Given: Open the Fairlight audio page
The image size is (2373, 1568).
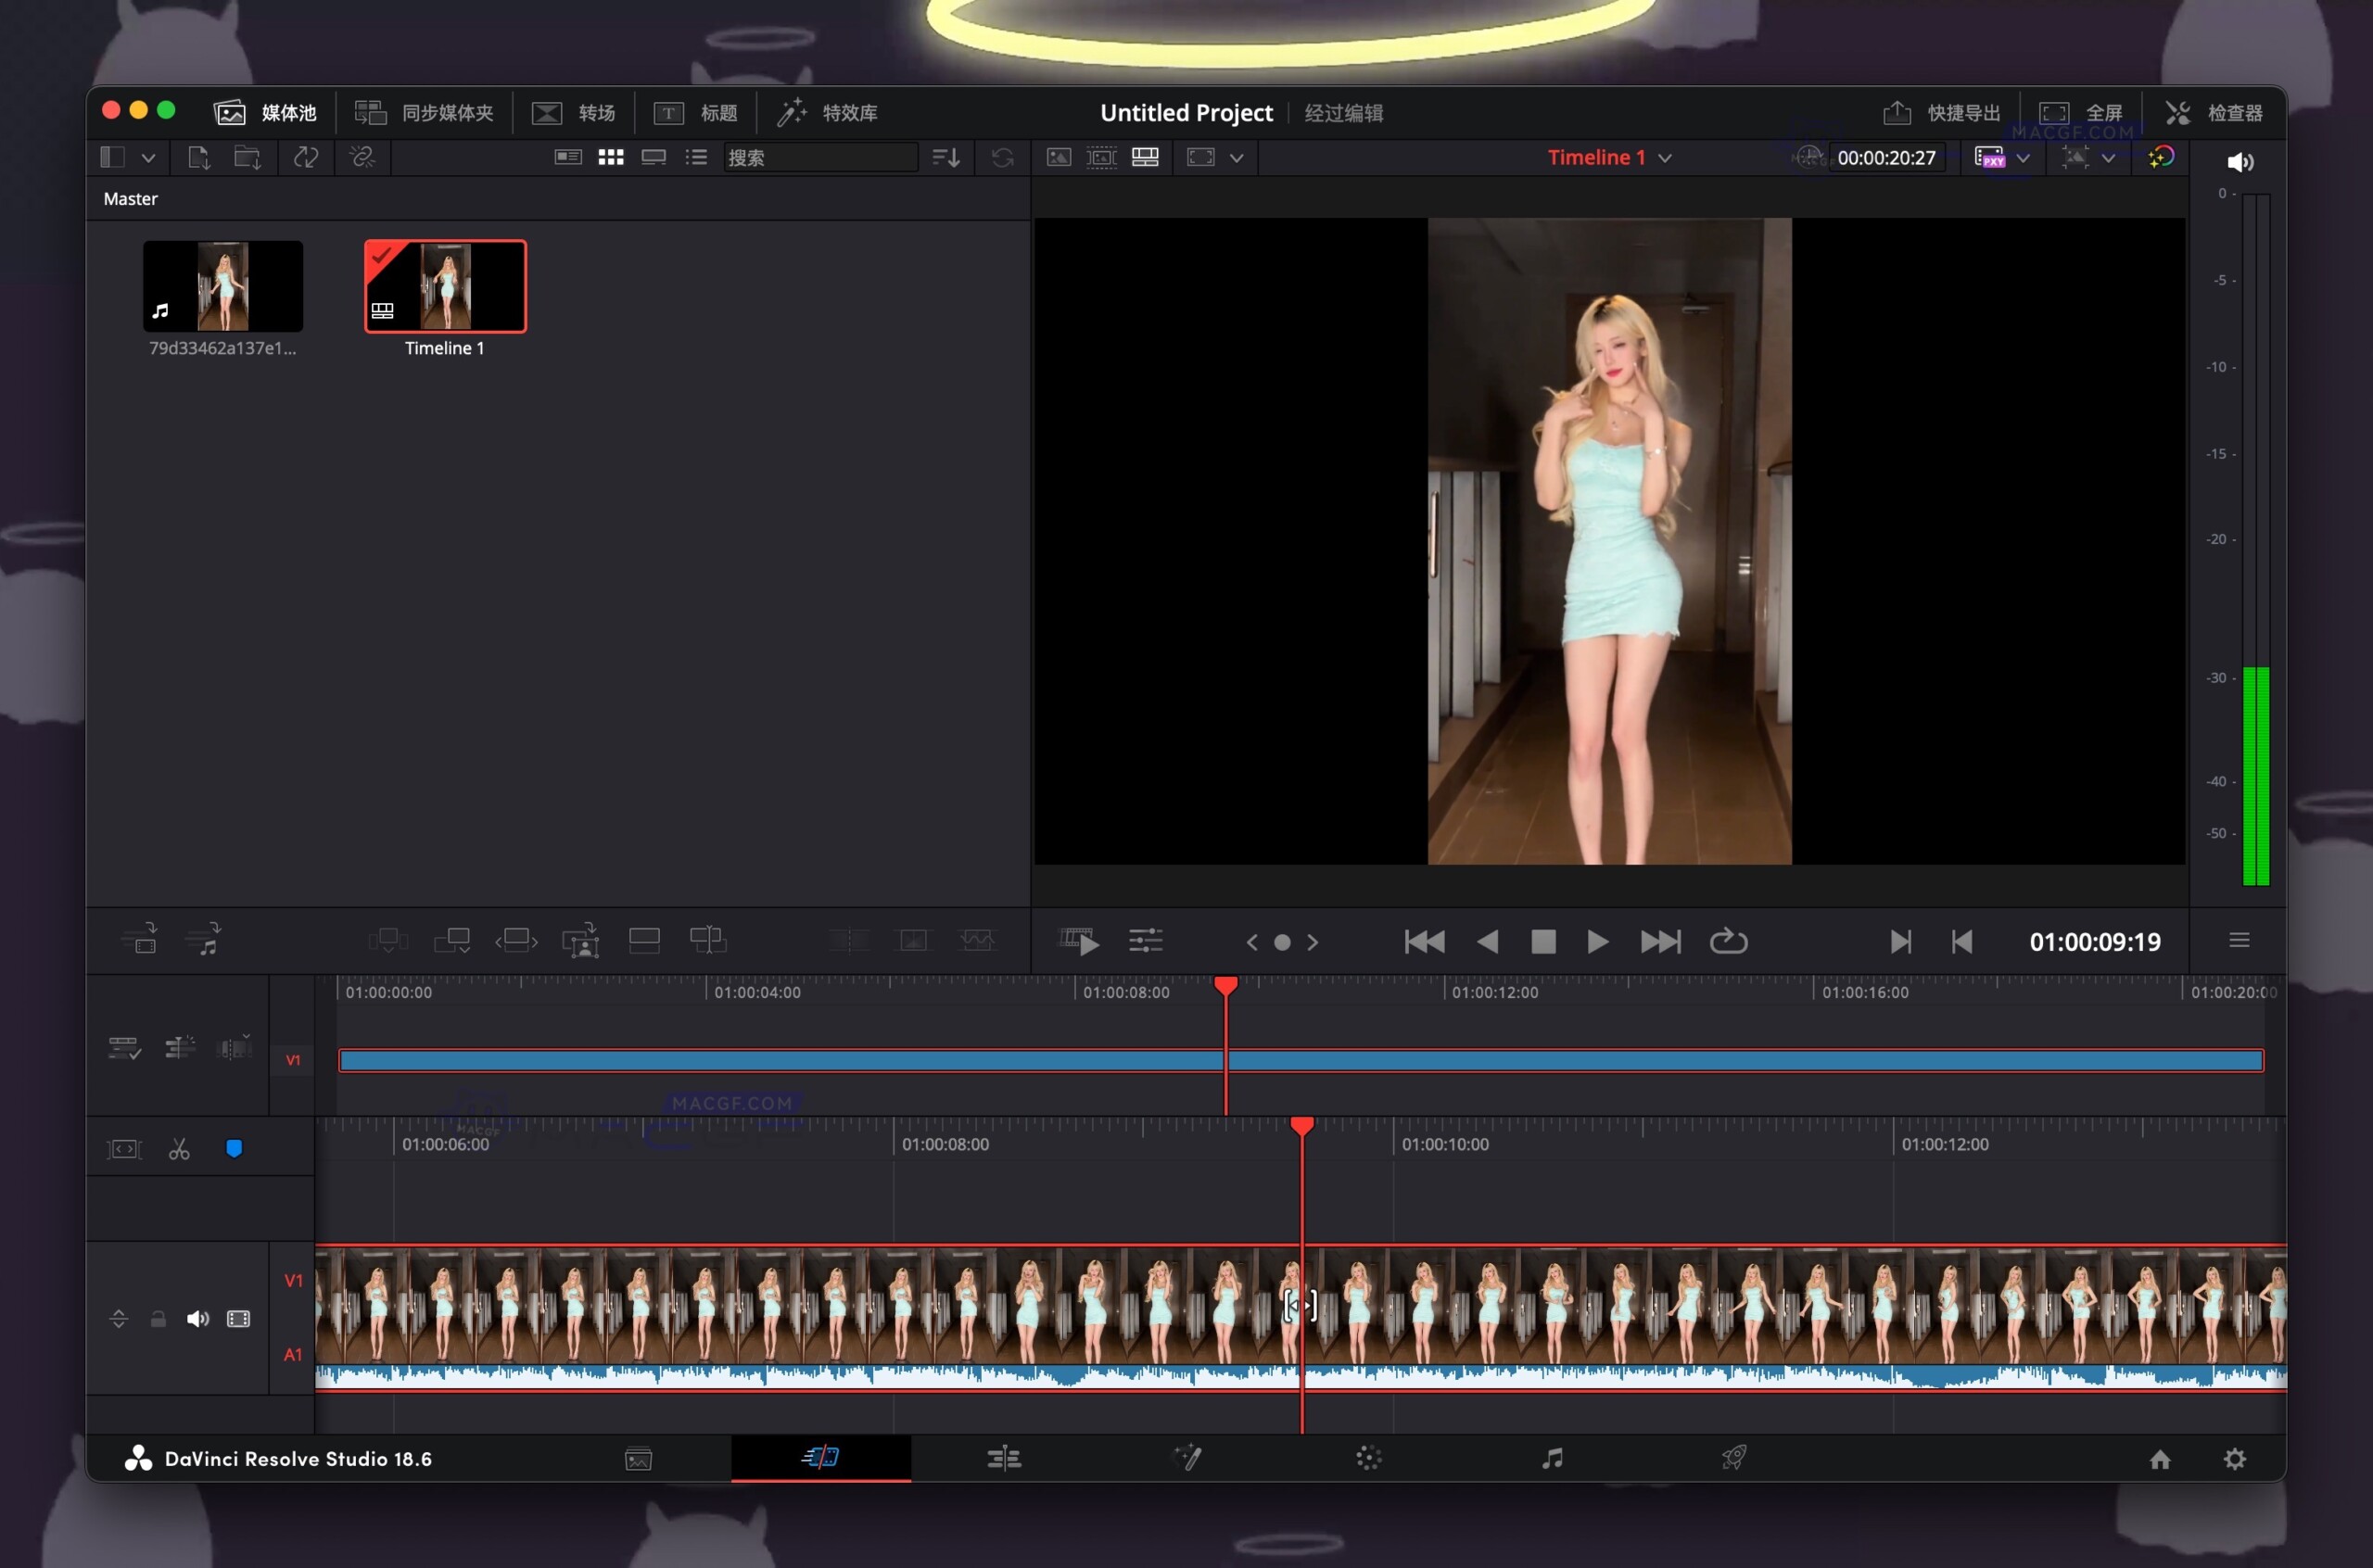Looking at the screenshot, I should (x=1553, y=1458).
